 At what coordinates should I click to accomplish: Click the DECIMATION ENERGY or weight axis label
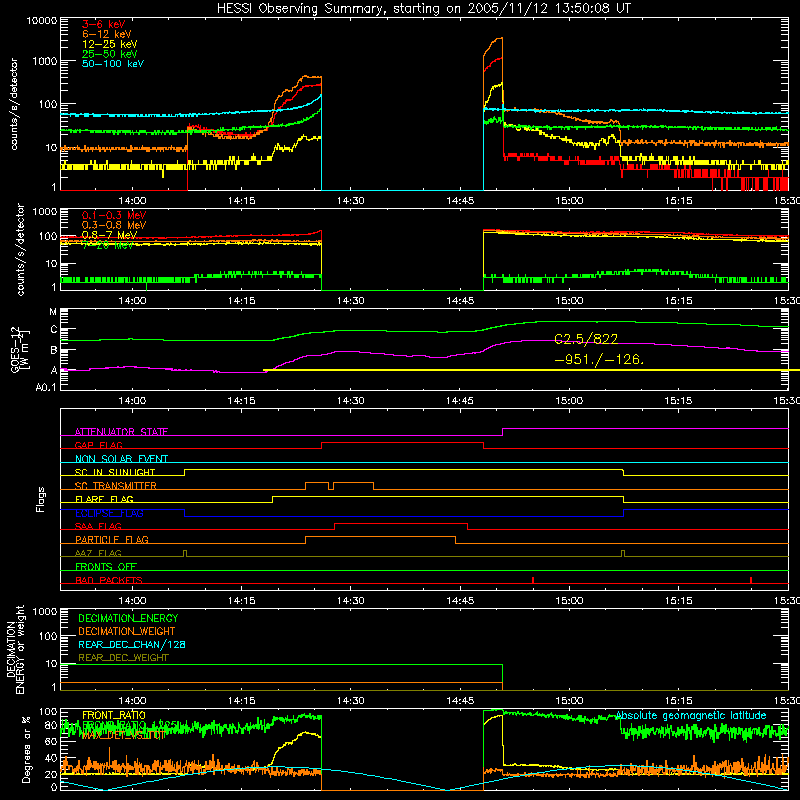(x=15, y=649)
